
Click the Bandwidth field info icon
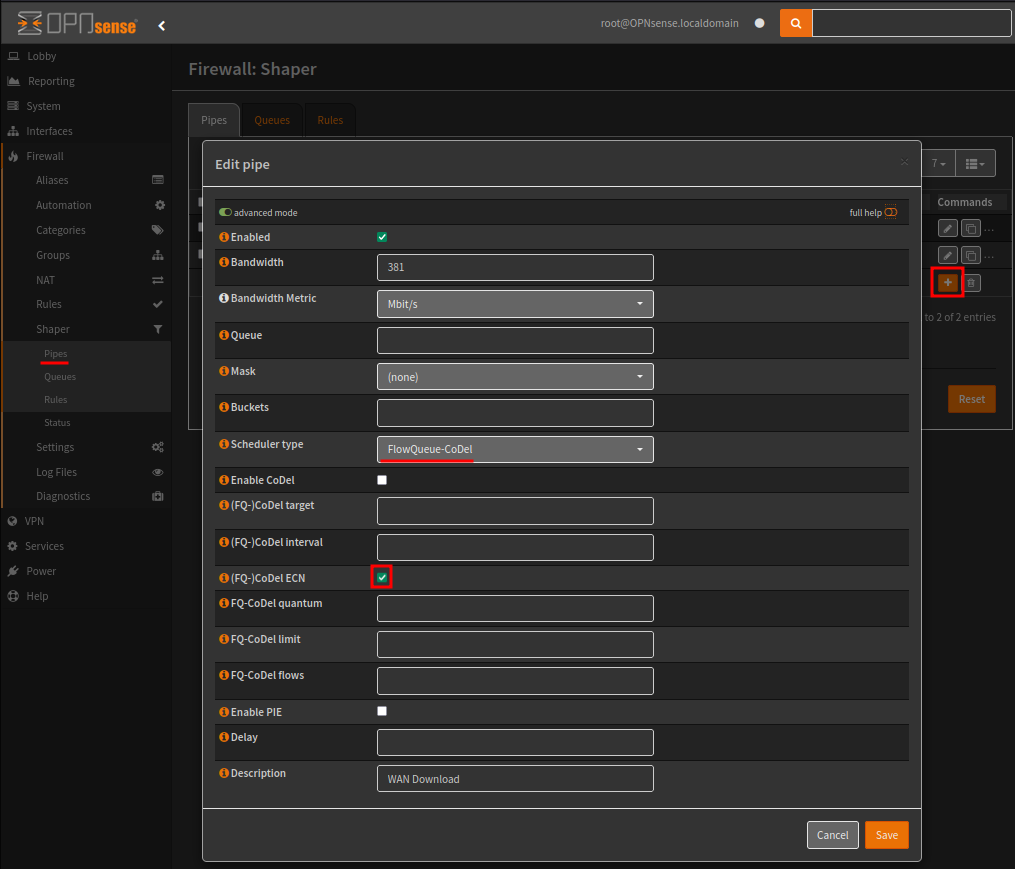[x=224, y=262]
